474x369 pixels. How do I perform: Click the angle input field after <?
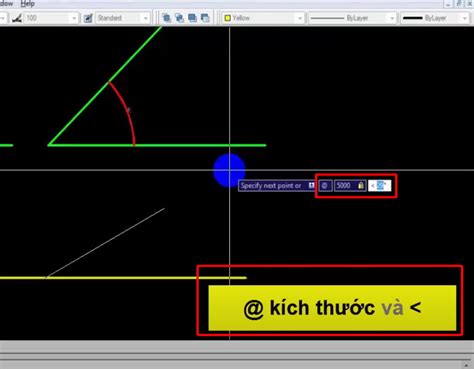379,186
